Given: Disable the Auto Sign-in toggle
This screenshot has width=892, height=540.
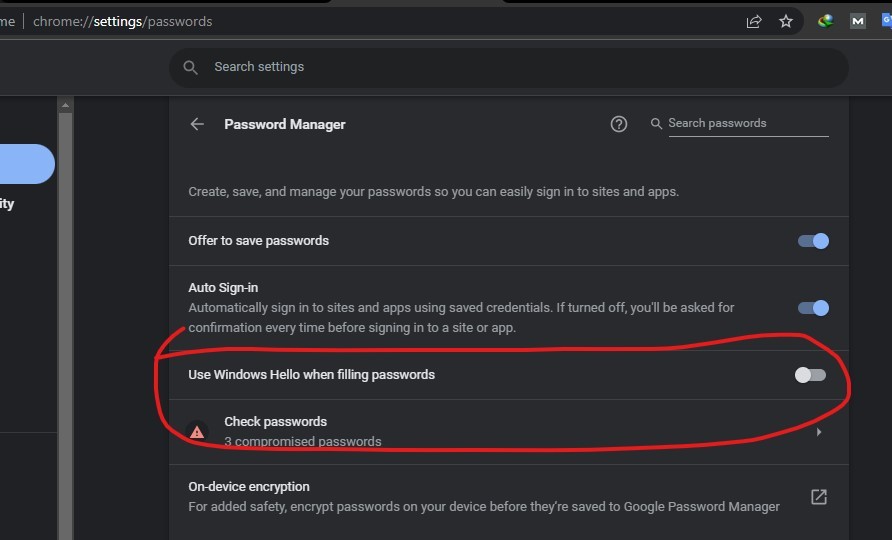Looking at the screenshot, I should coord(813,308).
